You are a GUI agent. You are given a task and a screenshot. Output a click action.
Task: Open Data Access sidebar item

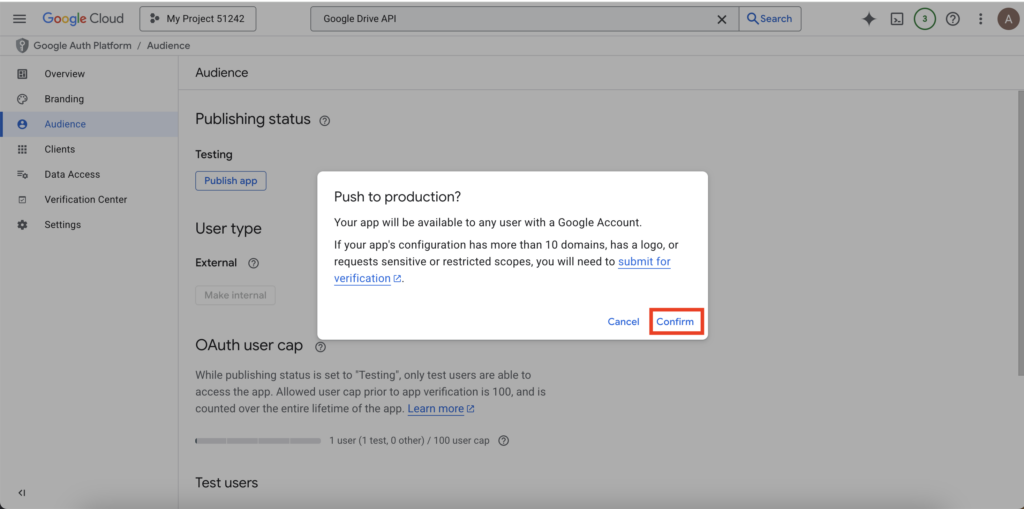click(72, 174)
